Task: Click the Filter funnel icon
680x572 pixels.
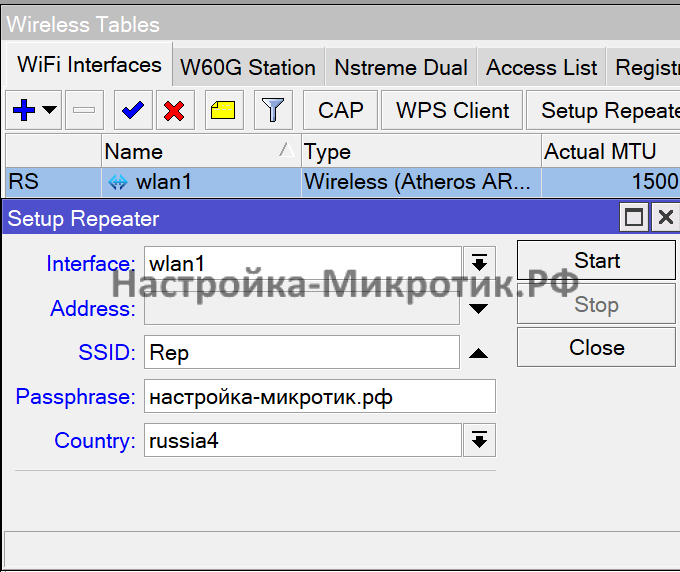Action: (273, 110)
